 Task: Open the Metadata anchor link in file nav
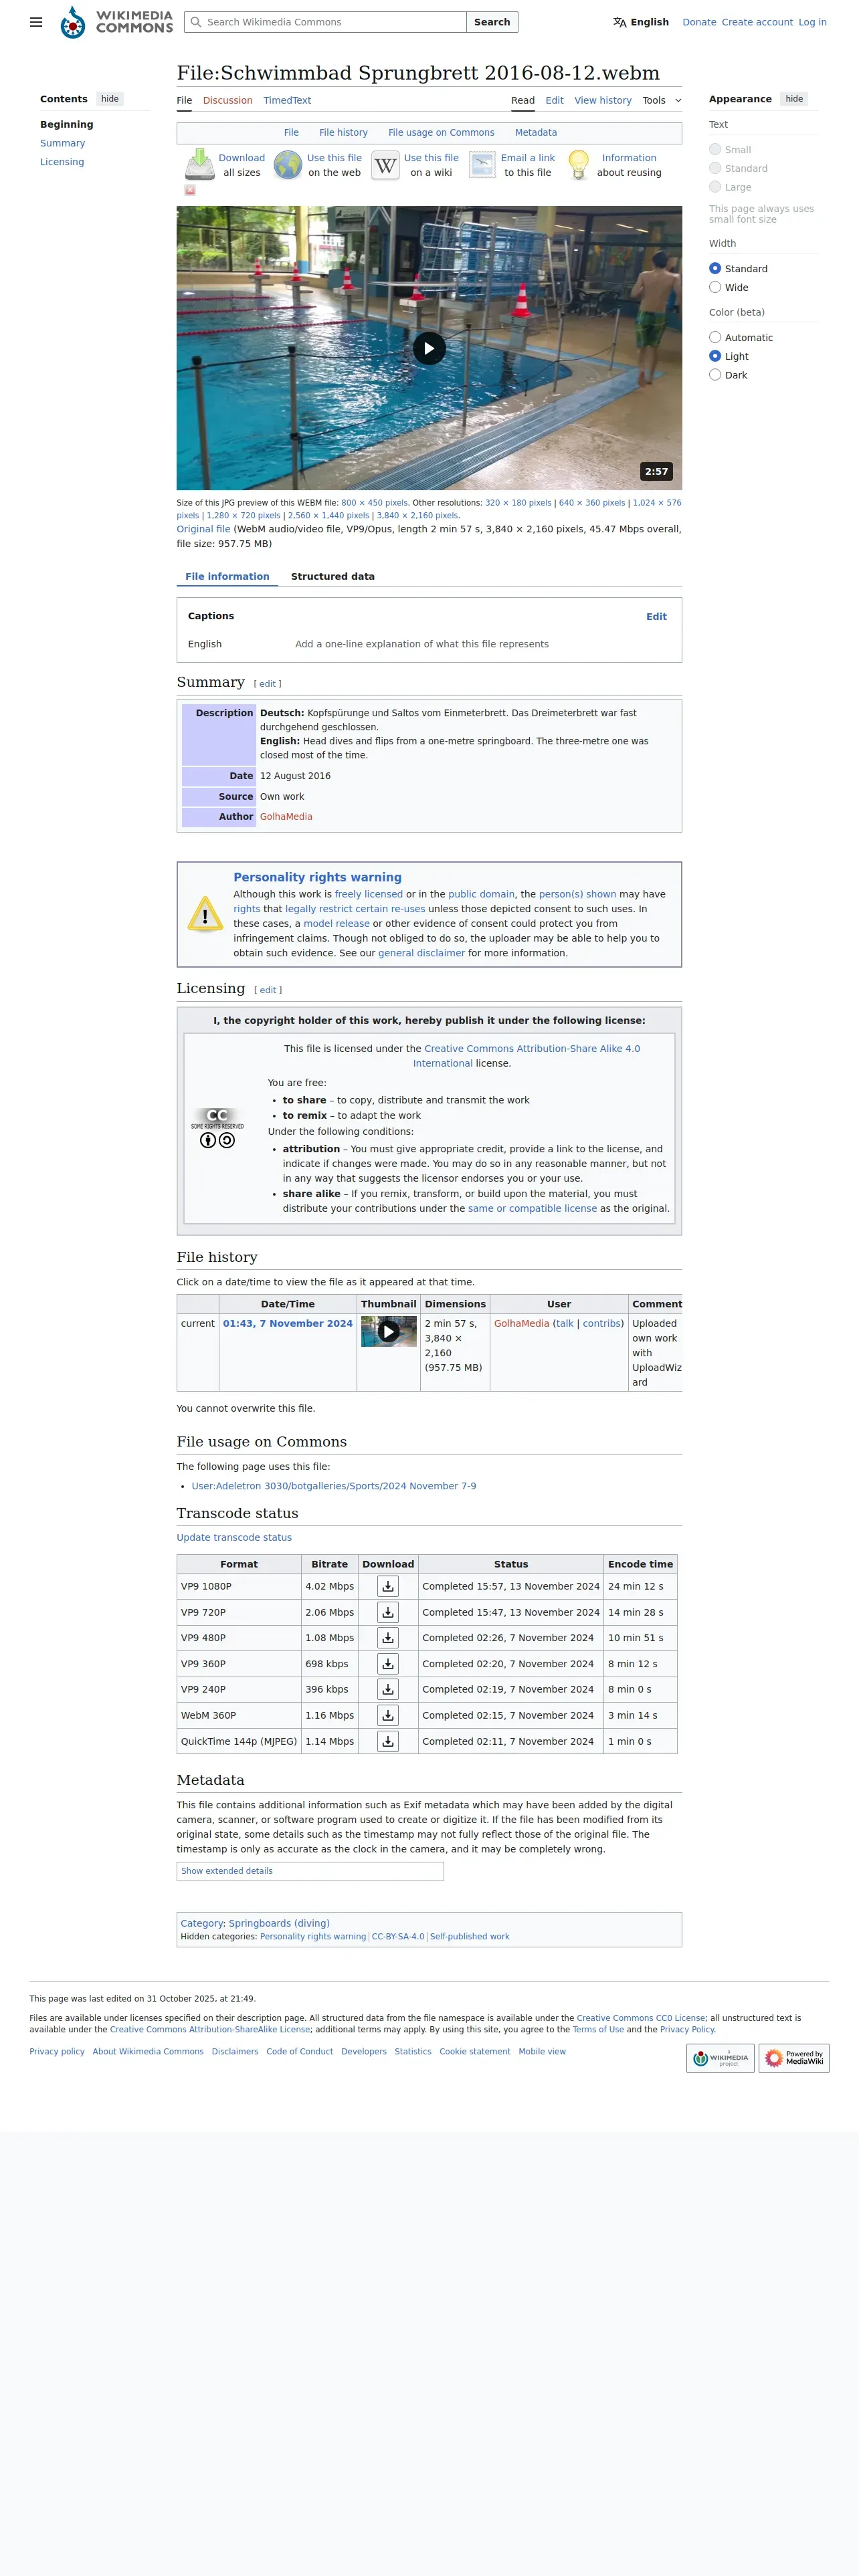click(x=536, y=132)
